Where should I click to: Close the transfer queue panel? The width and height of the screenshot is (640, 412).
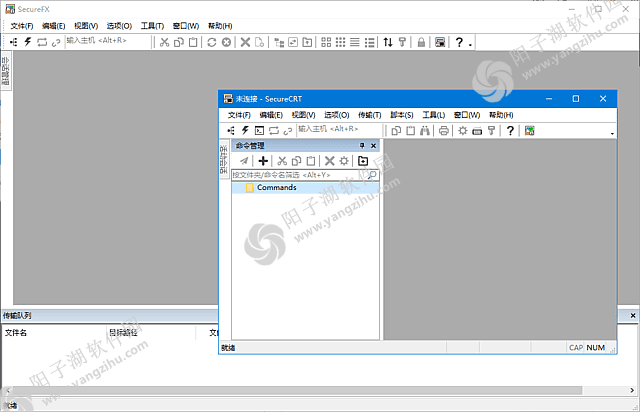(x=633, y=316)
